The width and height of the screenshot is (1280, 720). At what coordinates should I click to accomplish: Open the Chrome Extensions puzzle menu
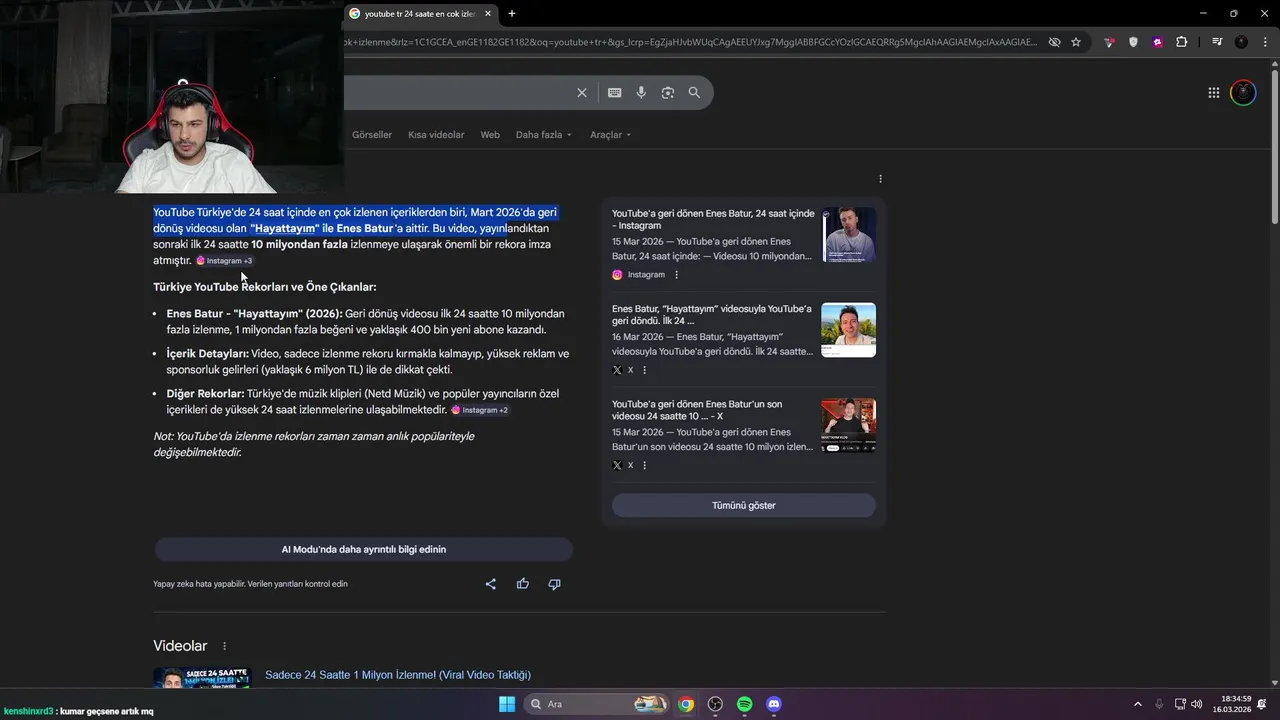pos(1182,42)
